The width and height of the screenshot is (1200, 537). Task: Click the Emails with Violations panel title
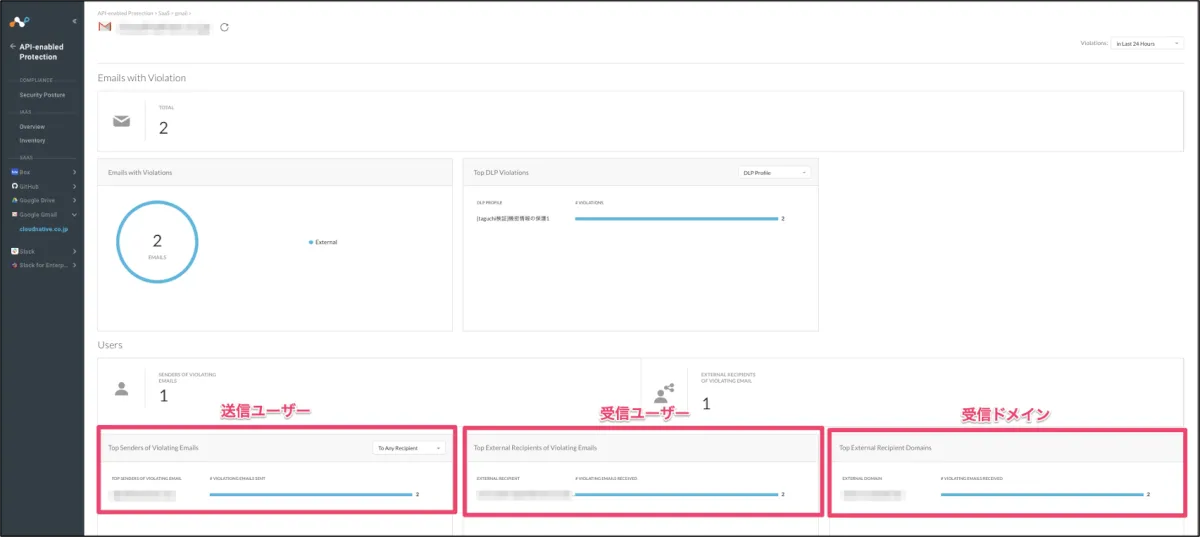[x=140, y=172]
